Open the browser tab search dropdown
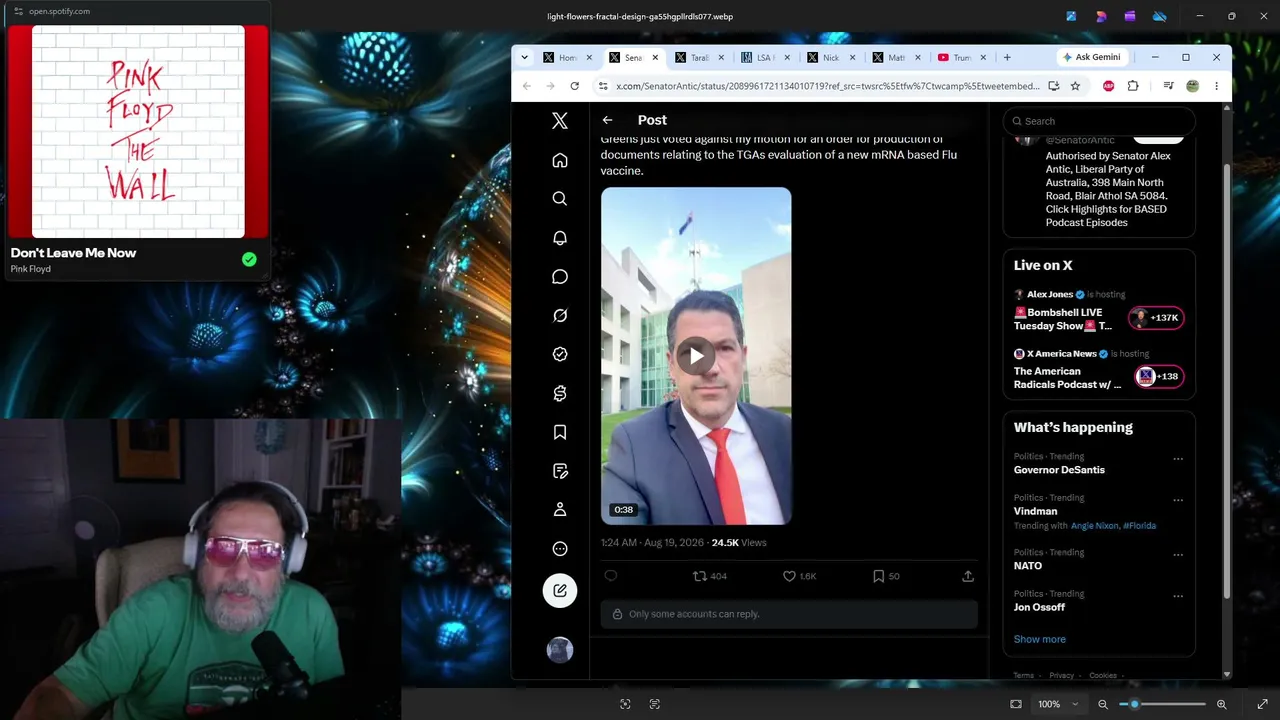The image size is (1280, 720). 524,57
